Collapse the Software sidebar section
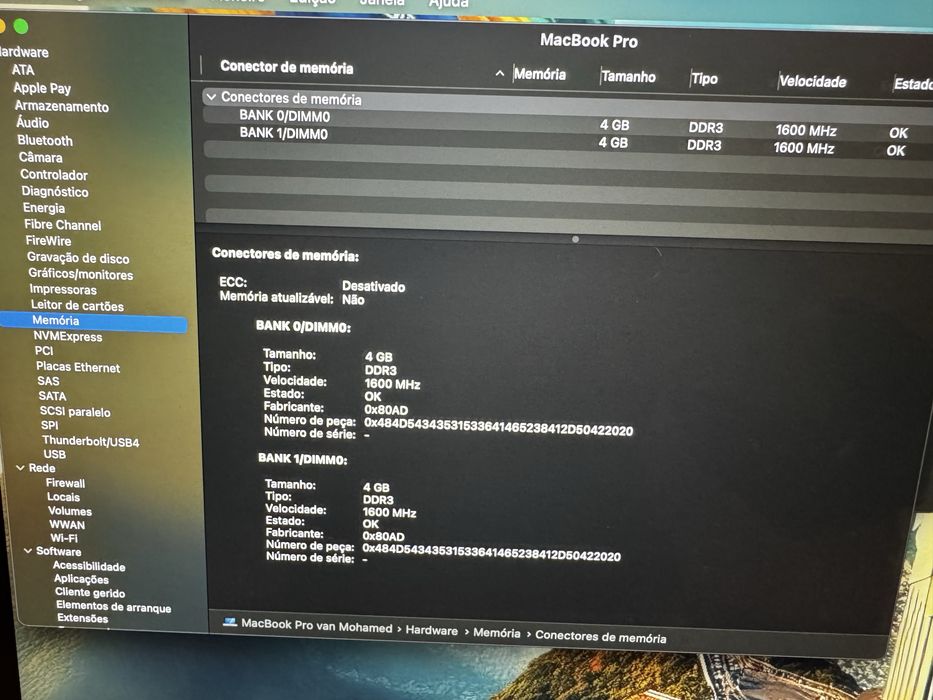The width and height of the screenshot is (933, 700). 28,551
